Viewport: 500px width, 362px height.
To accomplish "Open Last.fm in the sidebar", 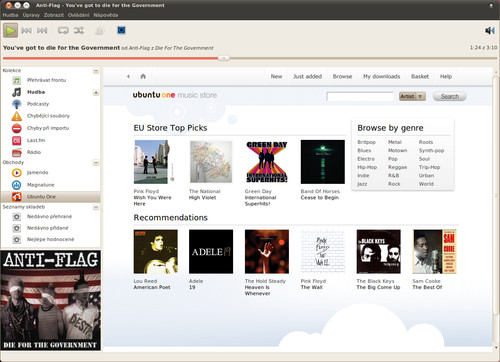I will [36, 140].
